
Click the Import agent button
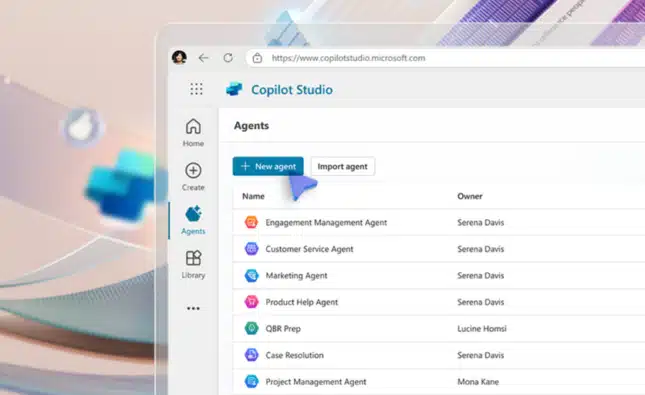343,166
